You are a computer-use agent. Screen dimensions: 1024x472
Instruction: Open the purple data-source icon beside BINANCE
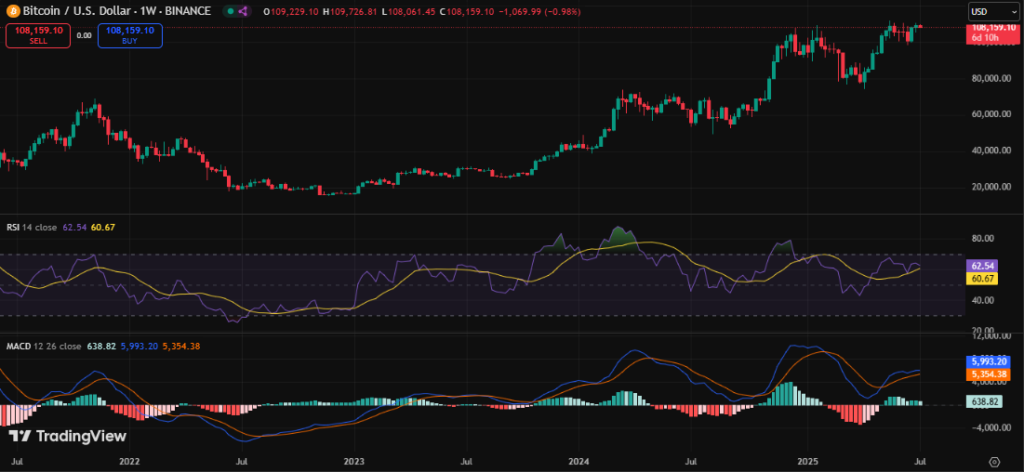click(243, 11)
